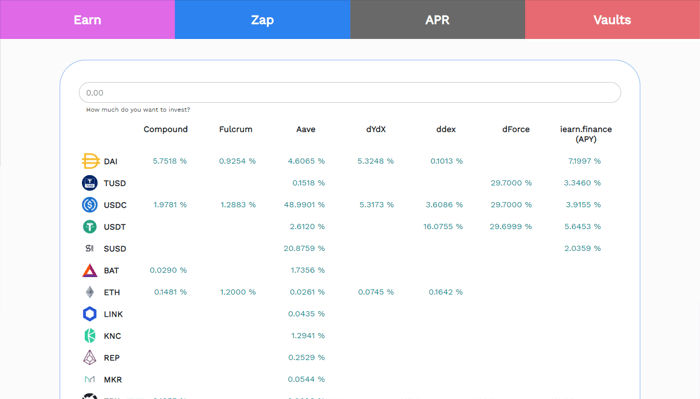Click REP Aave rate 0.2529 %
The height and width of the screenshot is (399, 700).
(x=307, y=357)
